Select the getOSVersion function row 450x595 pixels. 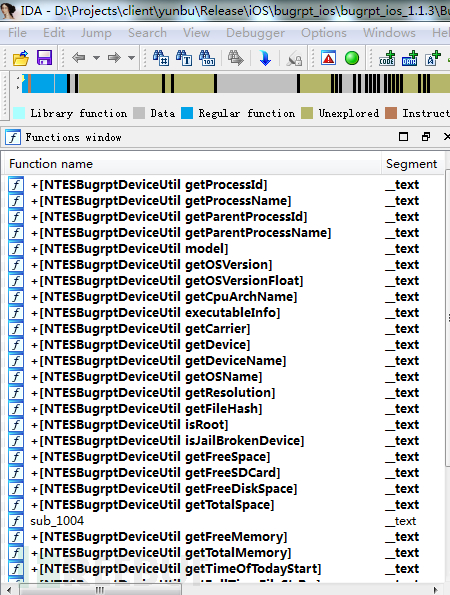(x=224, y=264)
